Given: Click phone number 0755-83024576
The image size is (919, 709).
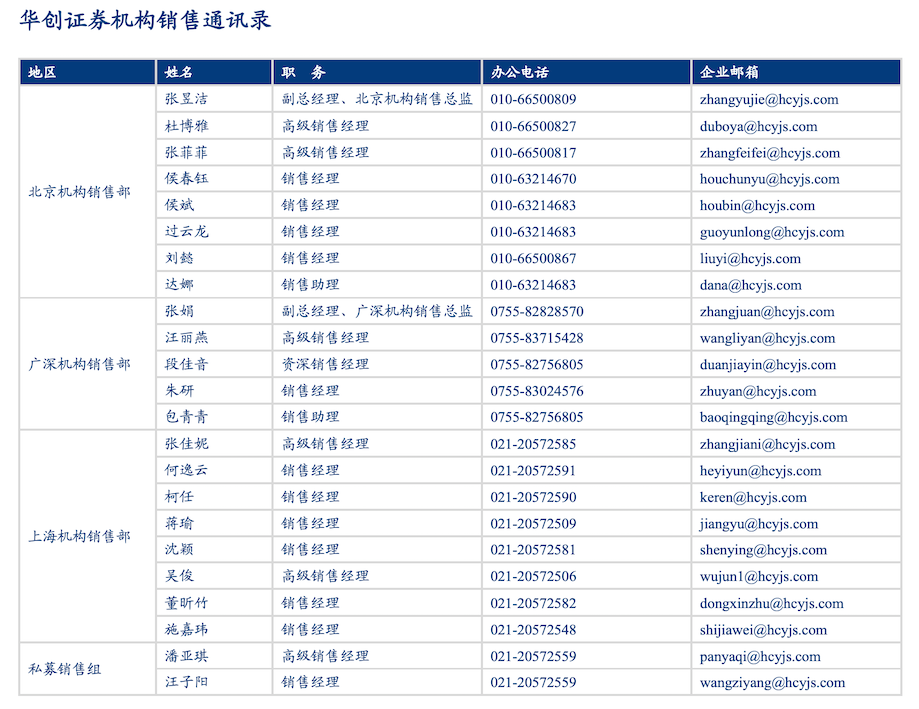Looking at the screenshot, I should 537,391.
